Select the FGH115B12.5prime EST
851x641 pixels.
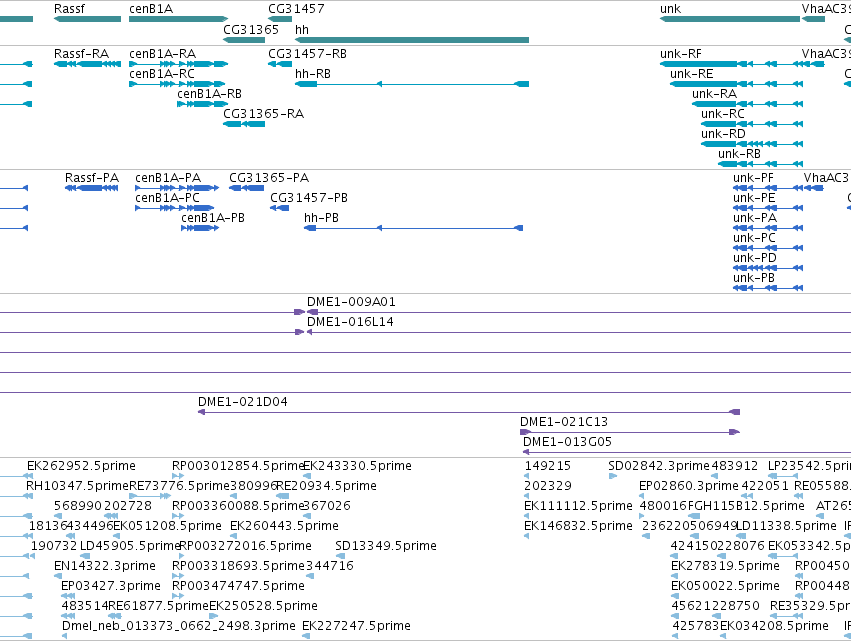(694, 516)
